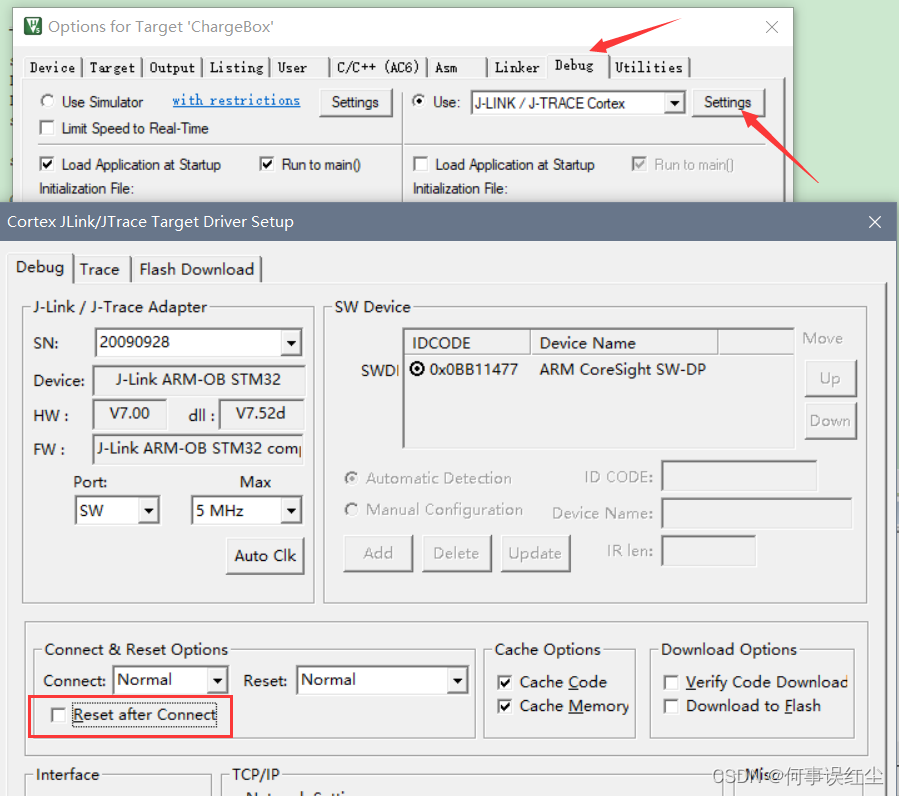The image size is (899, 796).
Task: Click the Add device button
Action: pos(378,553)
